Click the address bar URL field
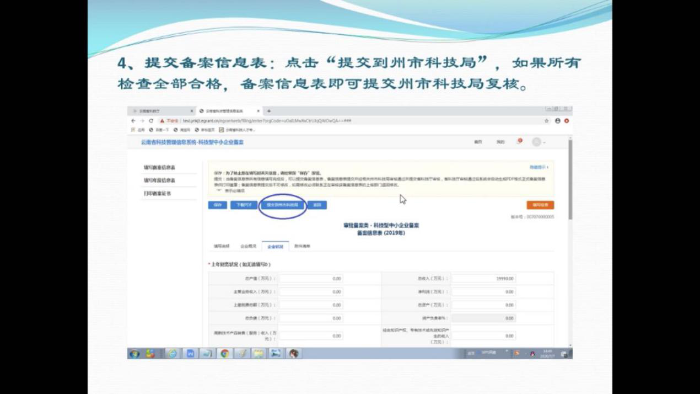 (x=353, y=121)
